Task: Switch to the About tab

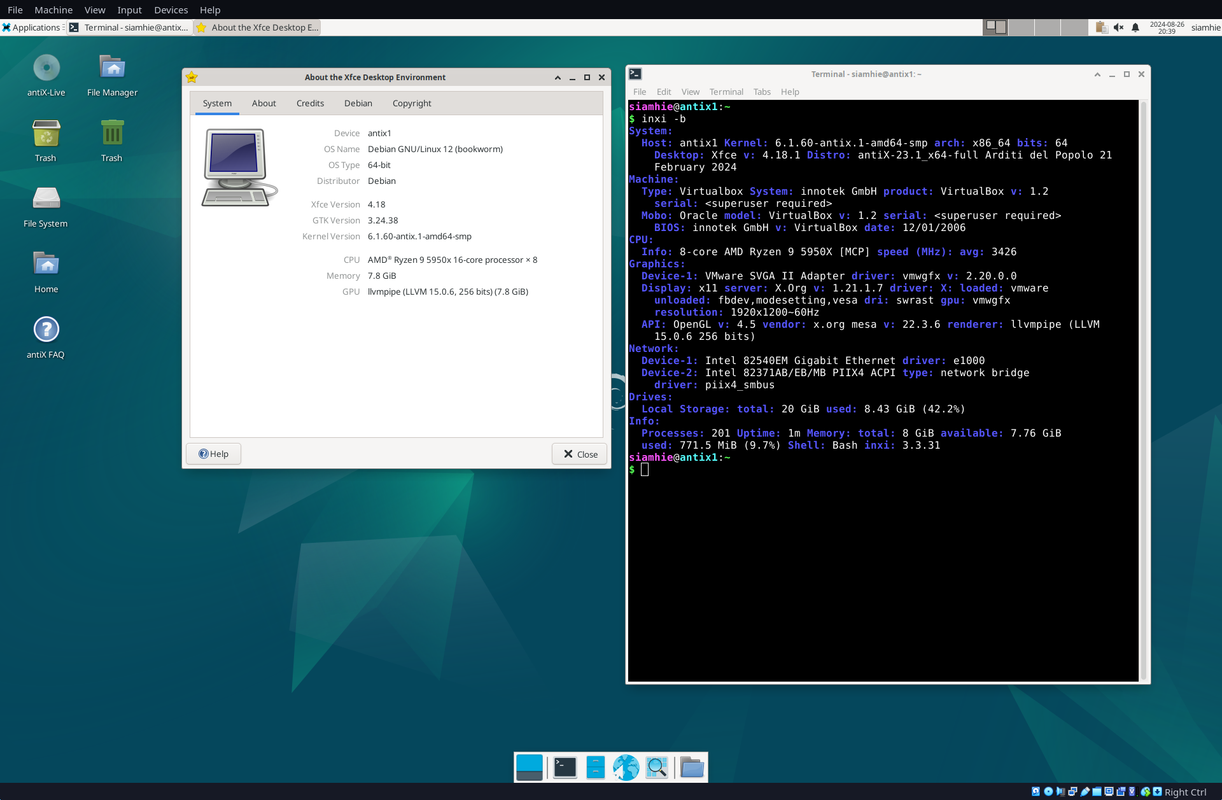Action: pyautogui.click(x=264, y=103)
